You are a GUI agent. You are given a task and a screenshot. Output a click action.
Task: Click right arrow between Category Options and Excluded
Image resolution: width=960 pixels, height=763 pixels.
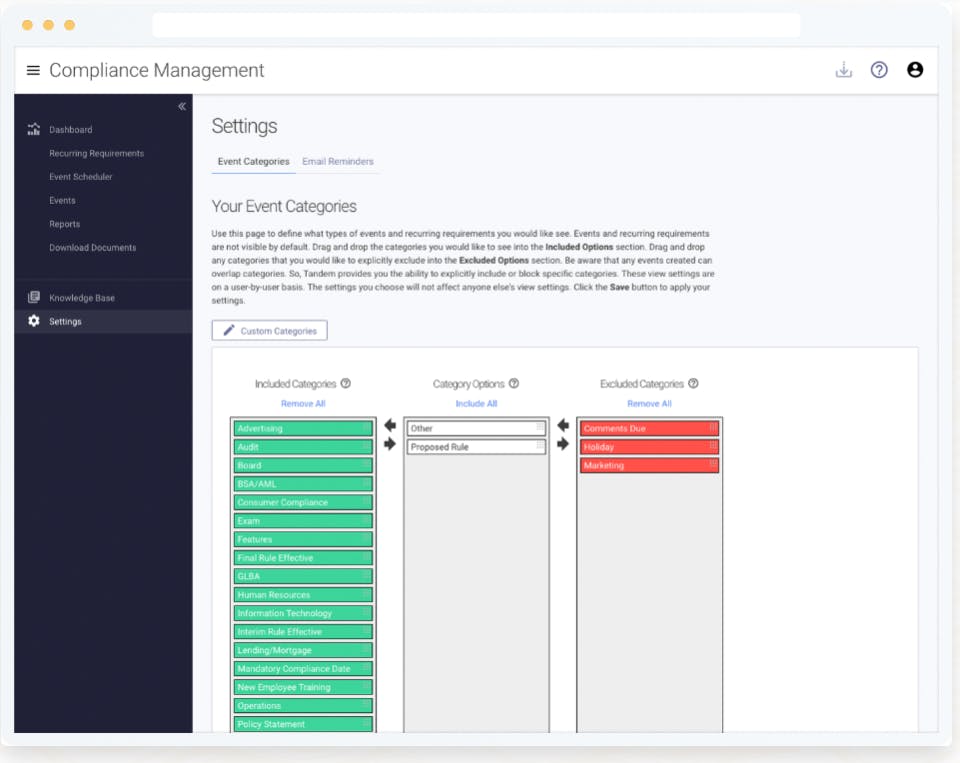click(x=563, y=444)
